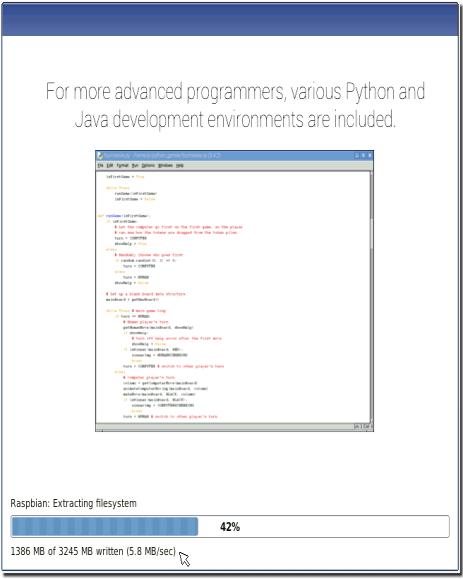Click the '1386 MB of 3245 MB written' text
Screen dimensions: 463x579
67,551
